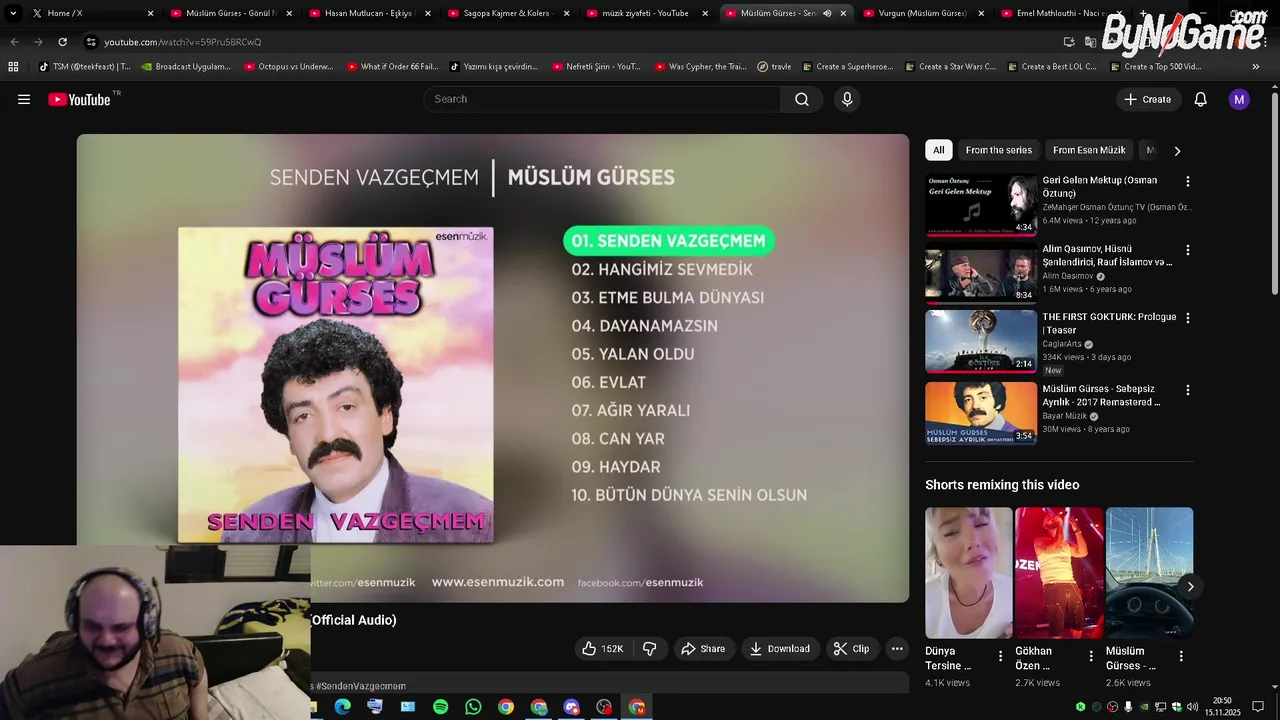
Task: Show more filter chips with right arrow
Action: click(x=1177, y=151)
